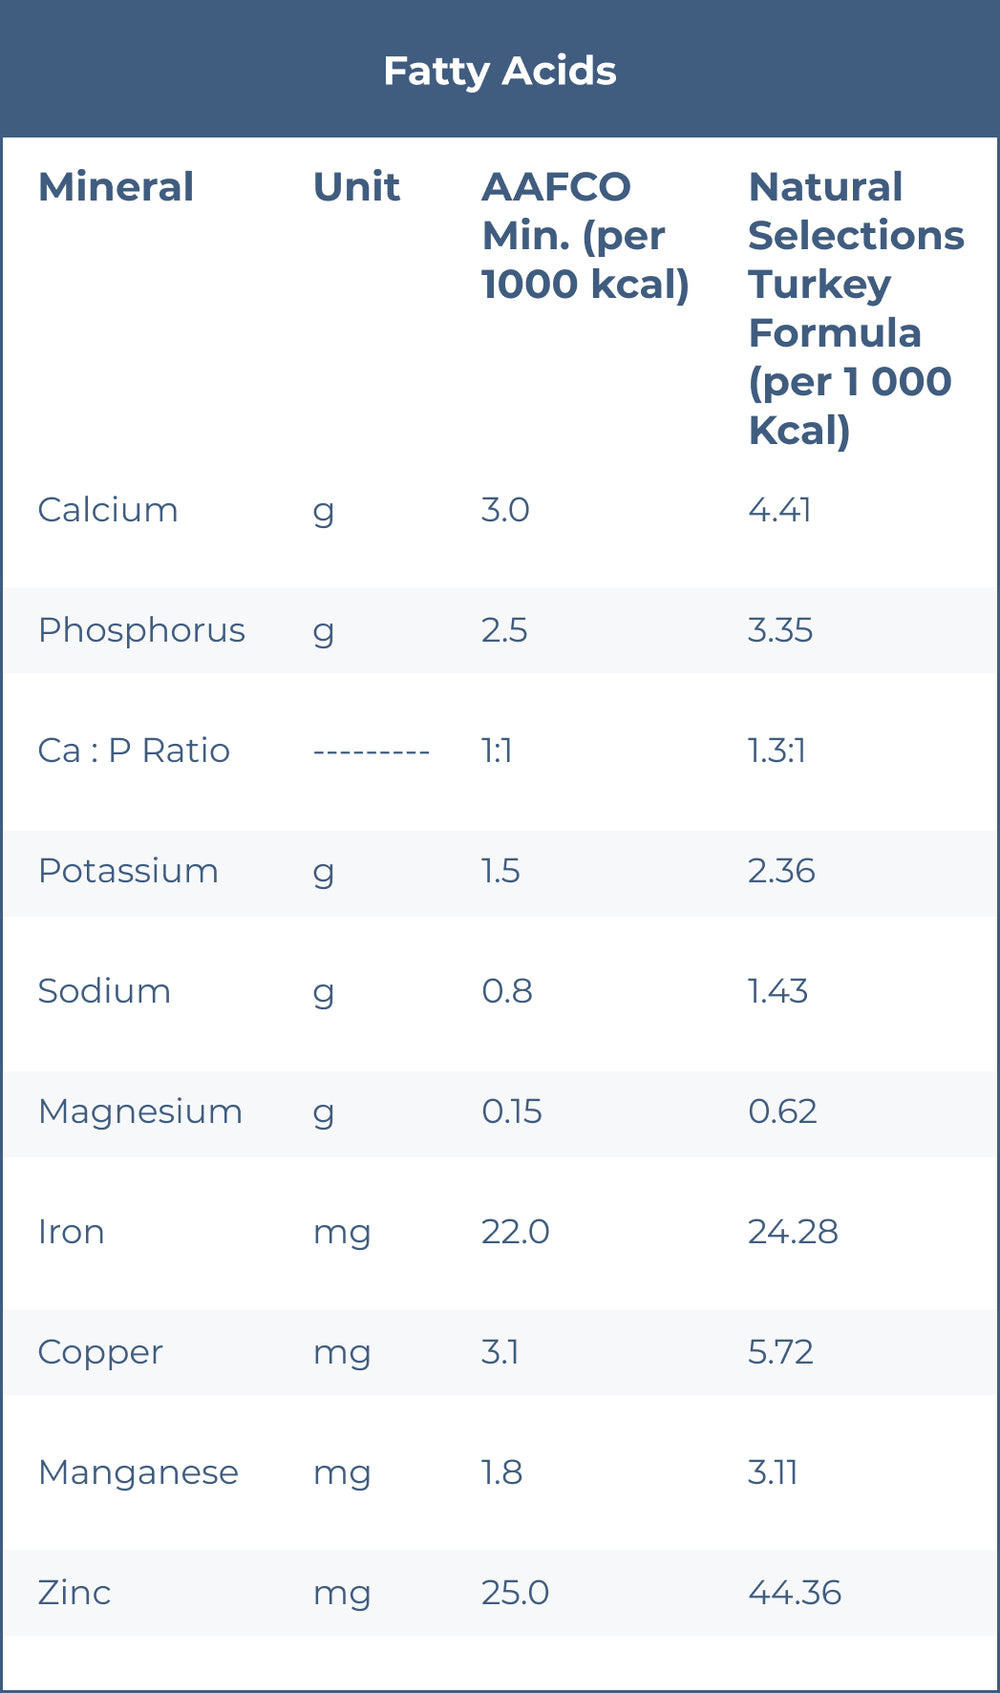Image resolution: width=1000 pixels, height=1693 pixels.
Task: Click the 22.0 Iron AAFCO minimum
Action: pyautogui.click(x=515, y=1232)
